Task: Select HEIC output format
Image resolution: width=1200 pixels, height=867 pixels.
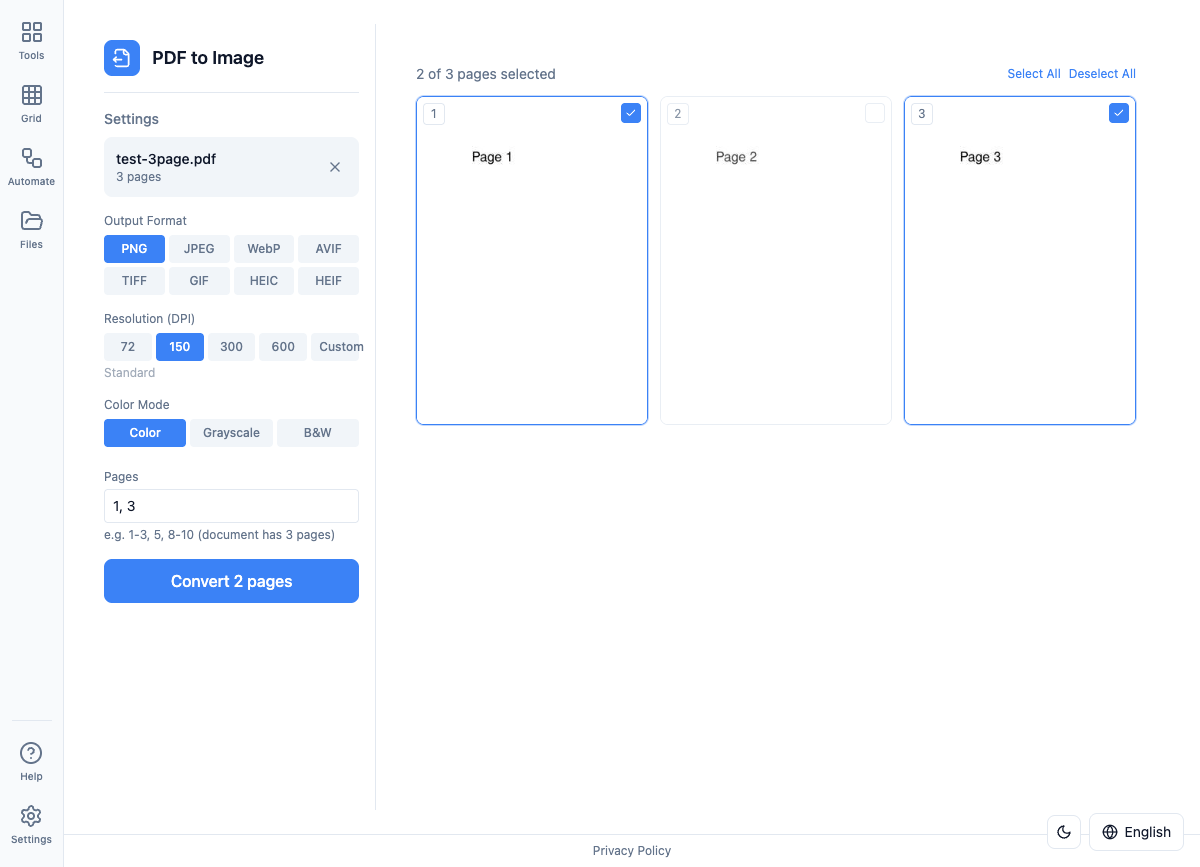Action: [264, 281]
